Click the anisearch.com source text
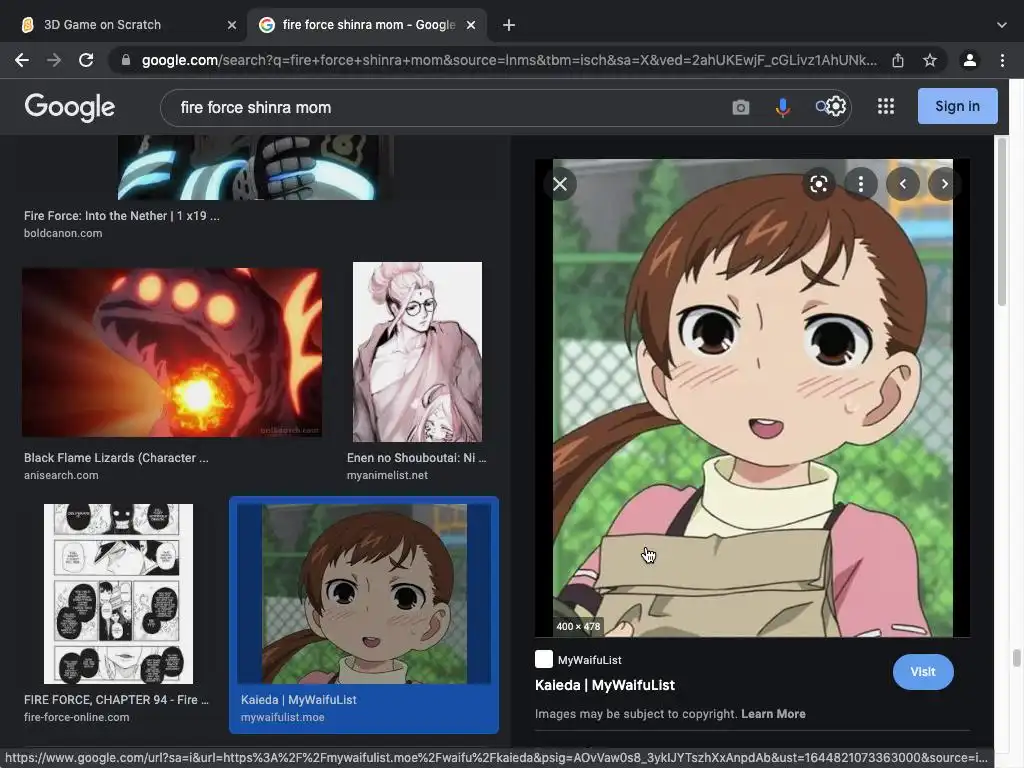 61,475
